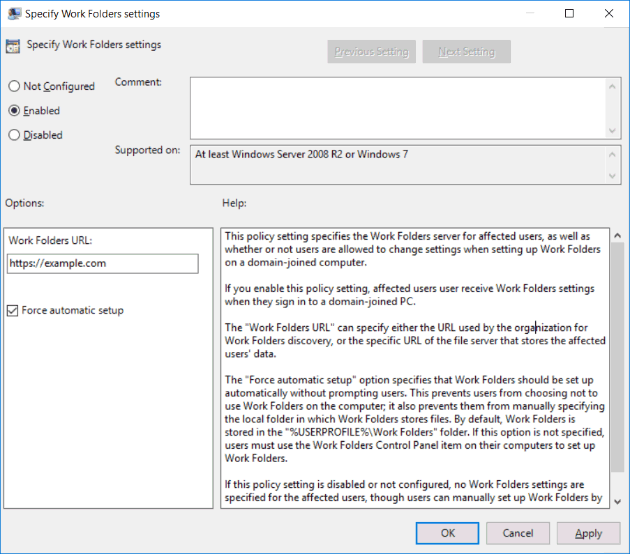
Task: Click the OK button
Action: [x=447, y=533]
